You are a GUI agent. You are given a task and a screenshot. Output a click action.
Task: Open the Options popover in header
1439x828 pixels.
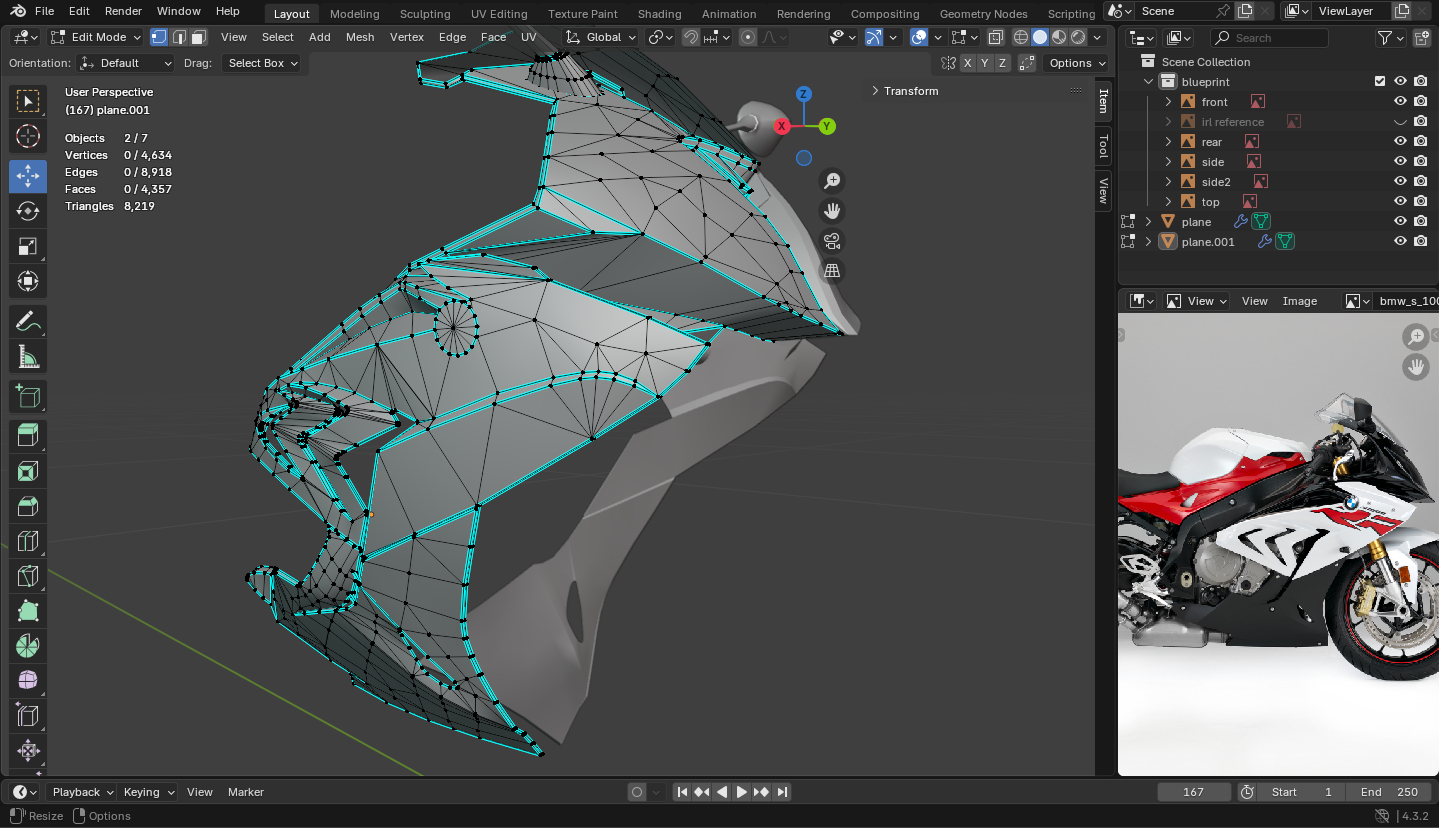pyautogui.click(x=1076, y=63)
